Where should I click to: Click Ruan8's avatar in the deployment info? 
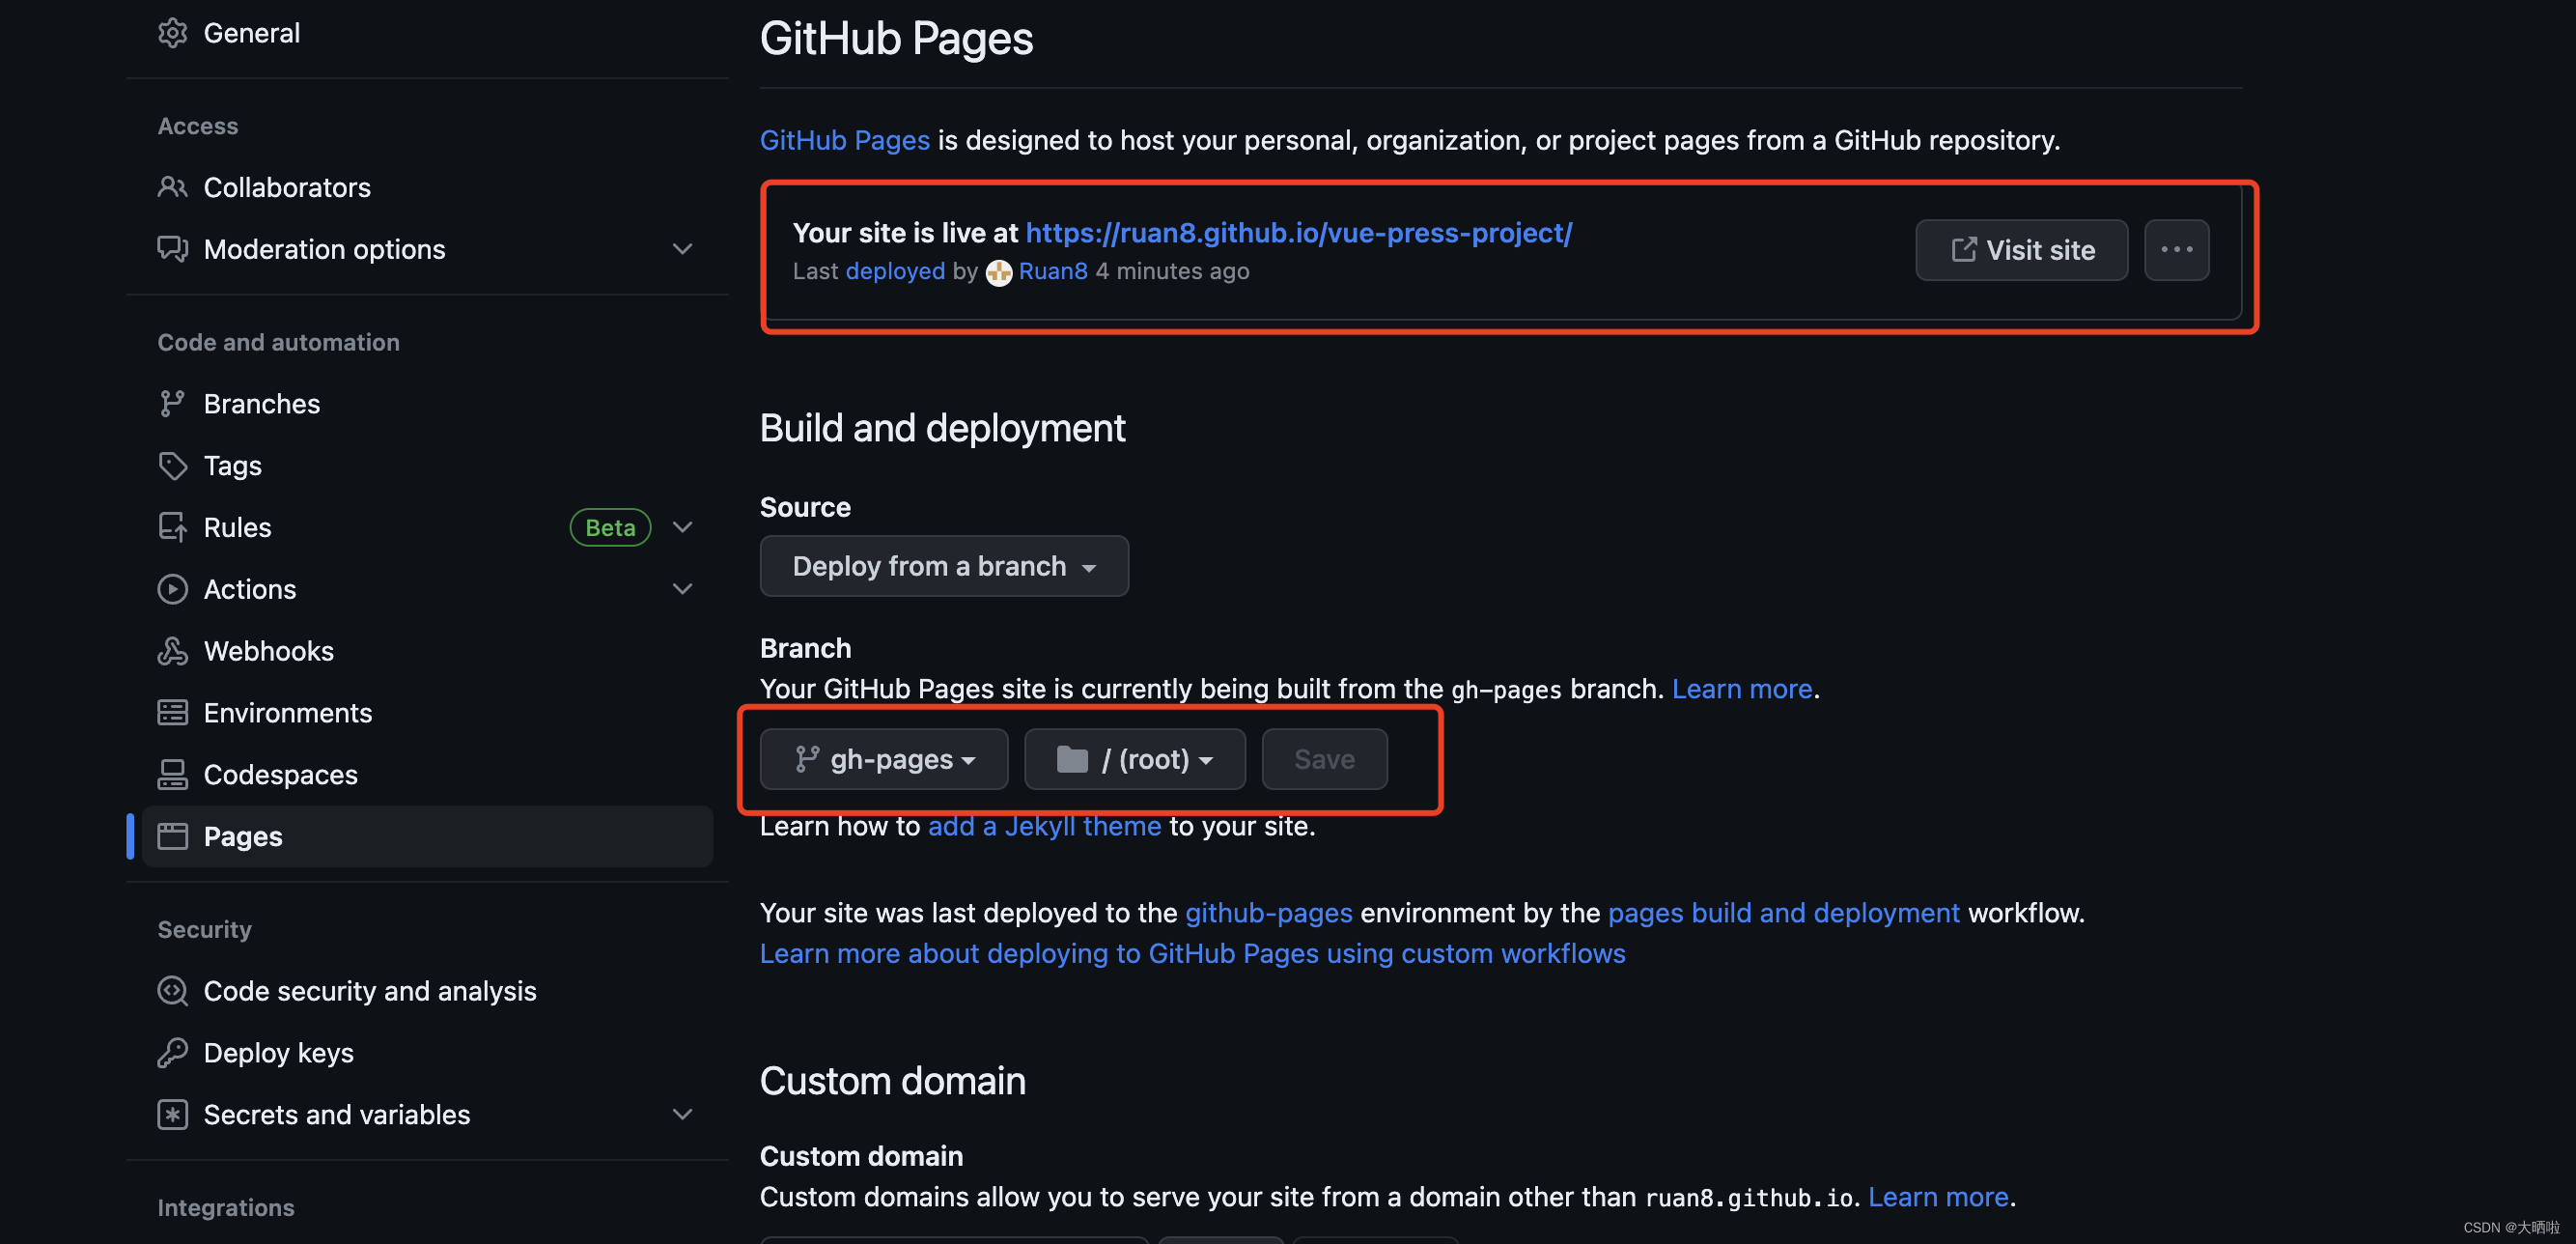point(998,272)
